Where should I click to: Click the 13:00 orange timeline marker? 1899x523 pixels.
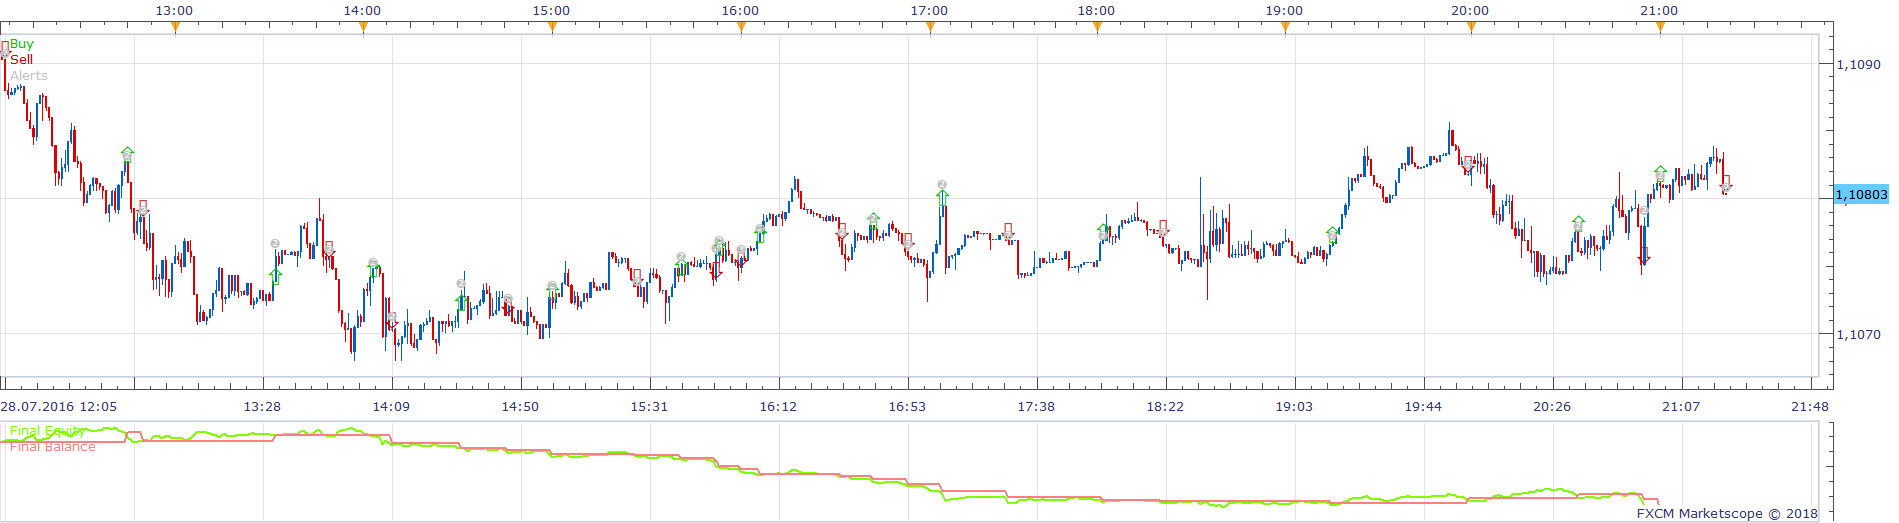coord(175,27)
